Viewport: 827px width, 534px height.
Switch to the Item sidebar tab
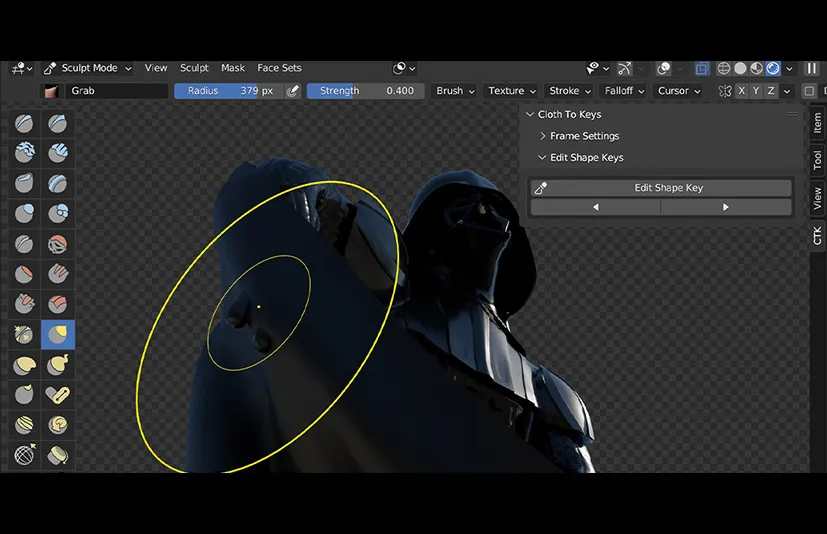(817, 123)
